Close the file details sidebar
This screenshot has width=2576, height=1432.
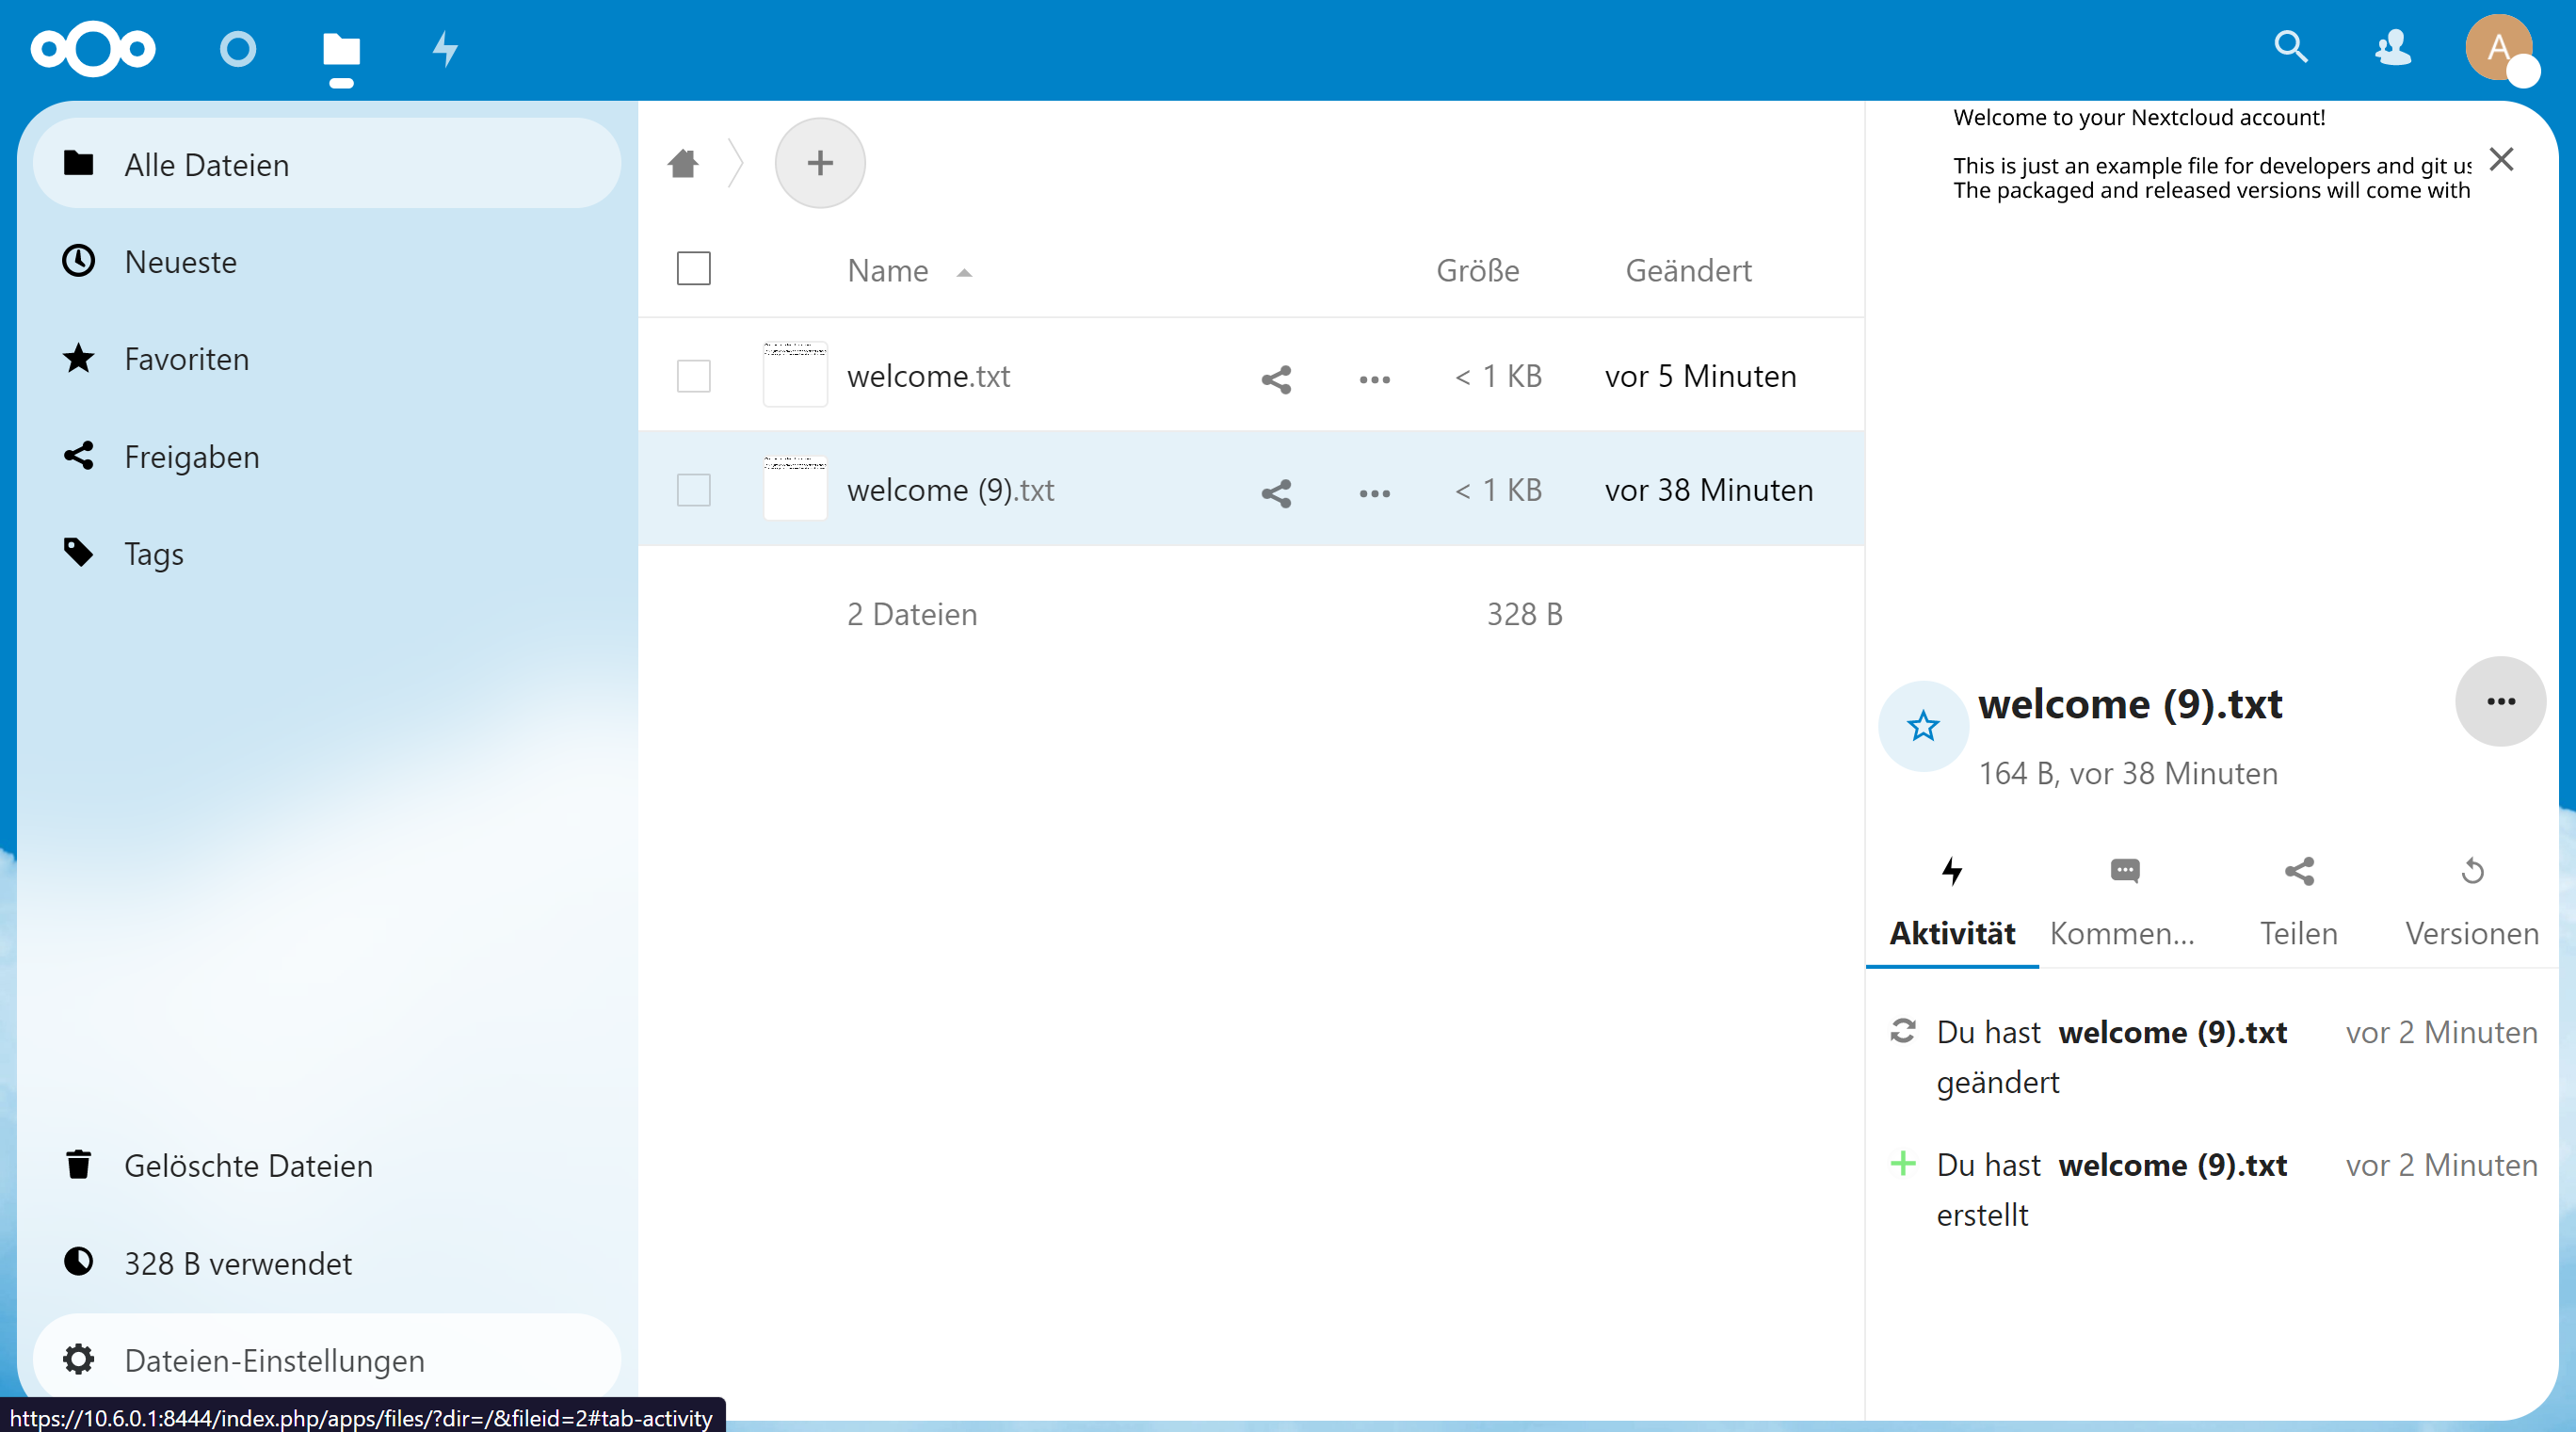pyautogui.click(x=2501, y=159)
